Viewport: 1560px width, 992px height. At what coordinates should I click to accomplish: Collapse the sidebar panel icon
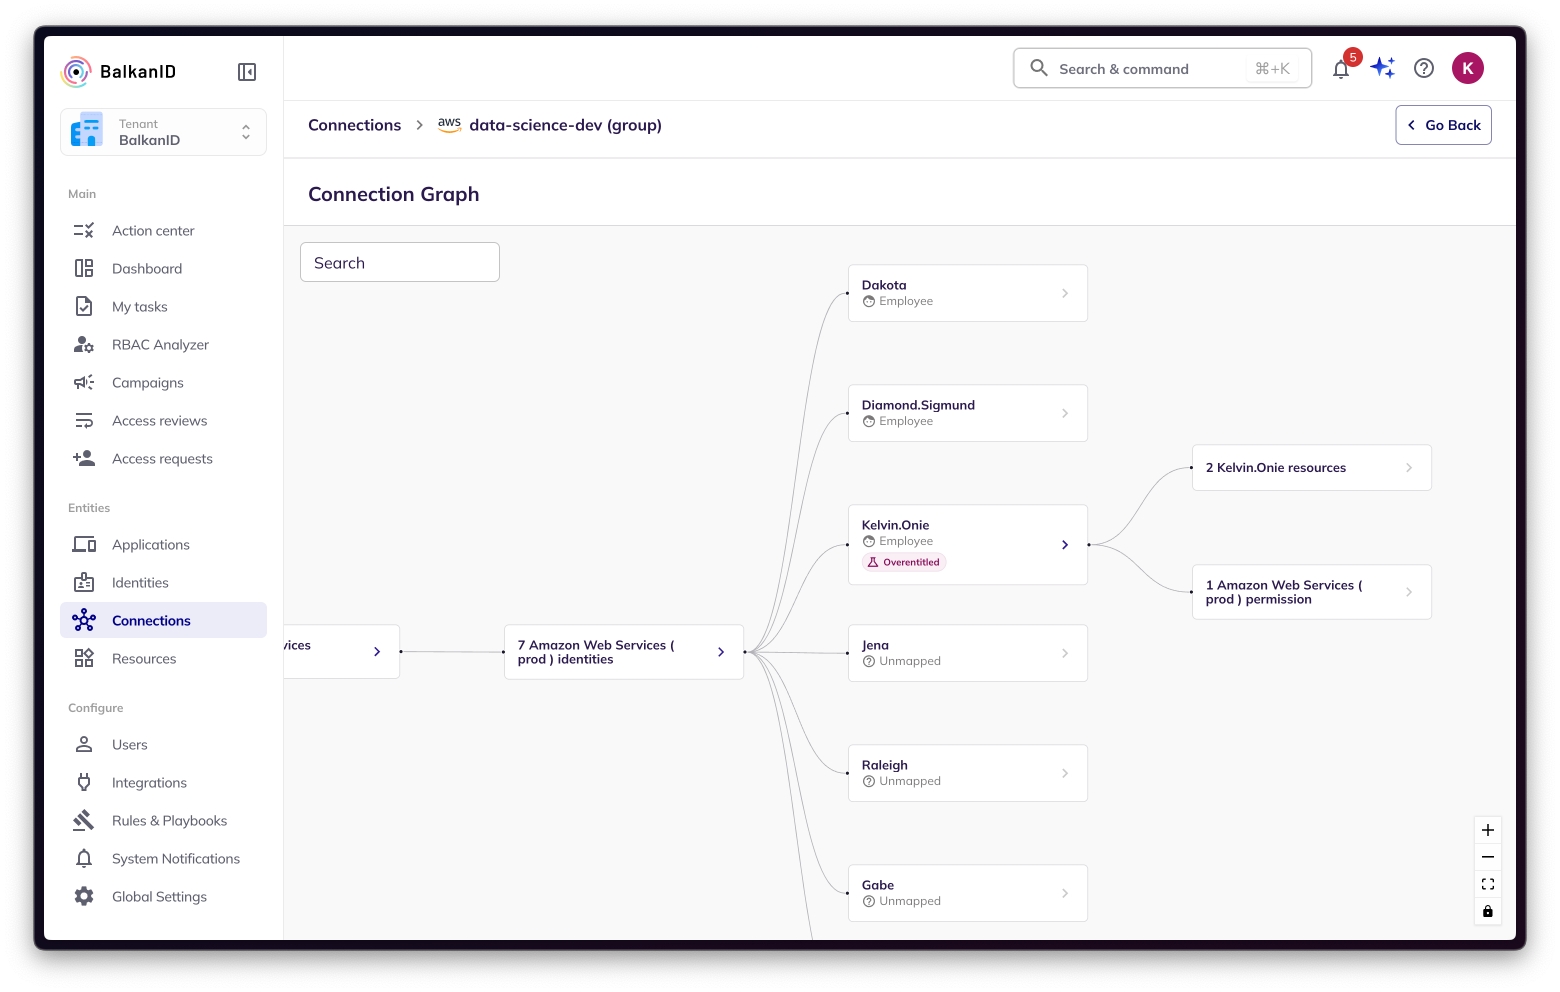[x=247, y=72]
